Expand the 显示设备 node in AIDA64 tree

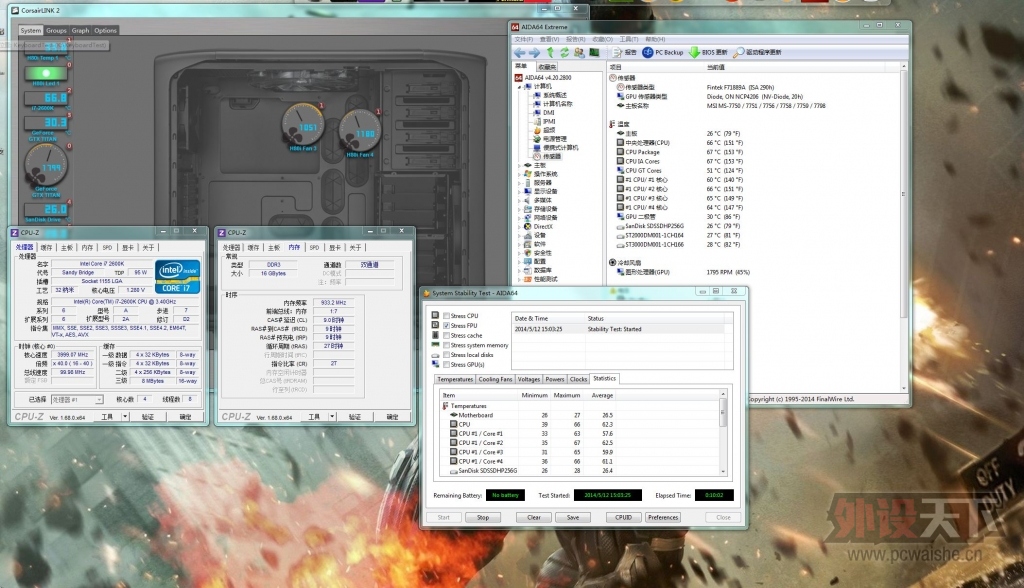520,191
